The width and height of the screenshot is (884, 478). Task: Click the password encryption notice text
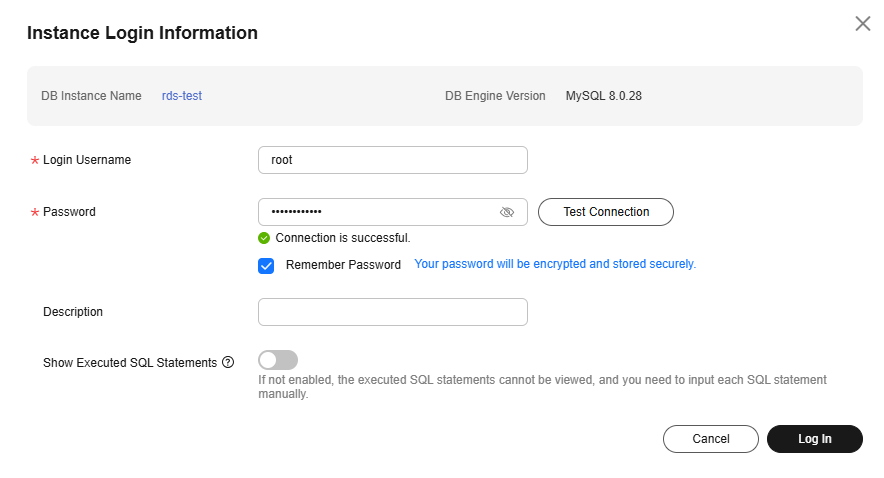point(555,264)
